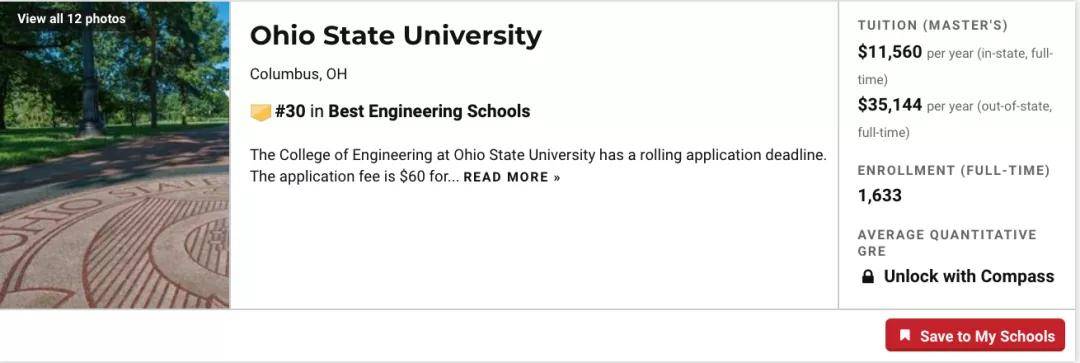Select the #30 ranking number
This screenshot has height=363, width=1080.
coord(290,112)
